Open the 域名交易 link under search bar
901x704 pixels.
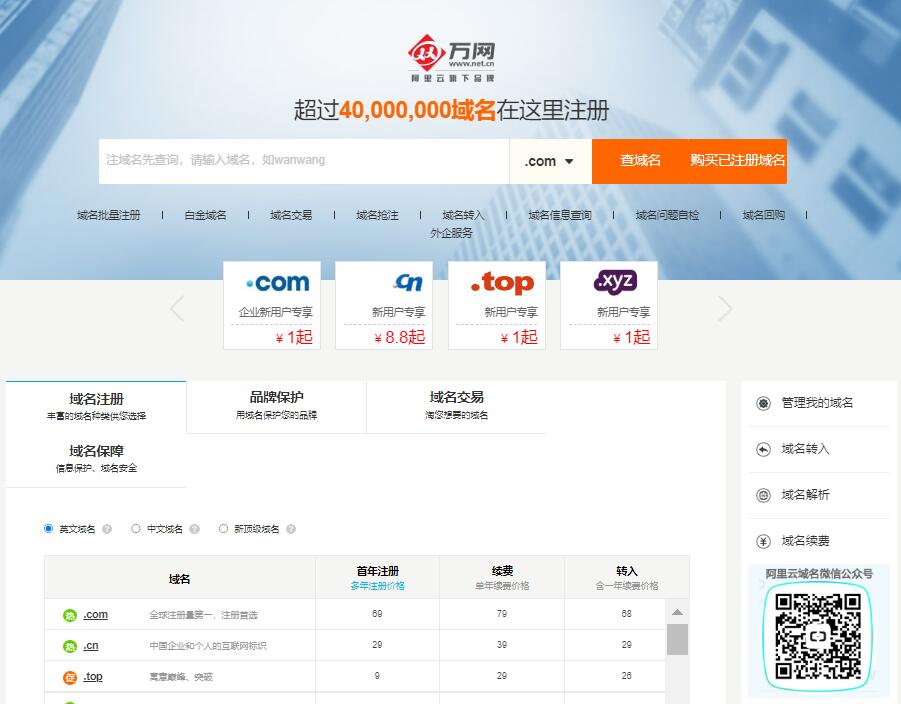(x=291, y=216)
